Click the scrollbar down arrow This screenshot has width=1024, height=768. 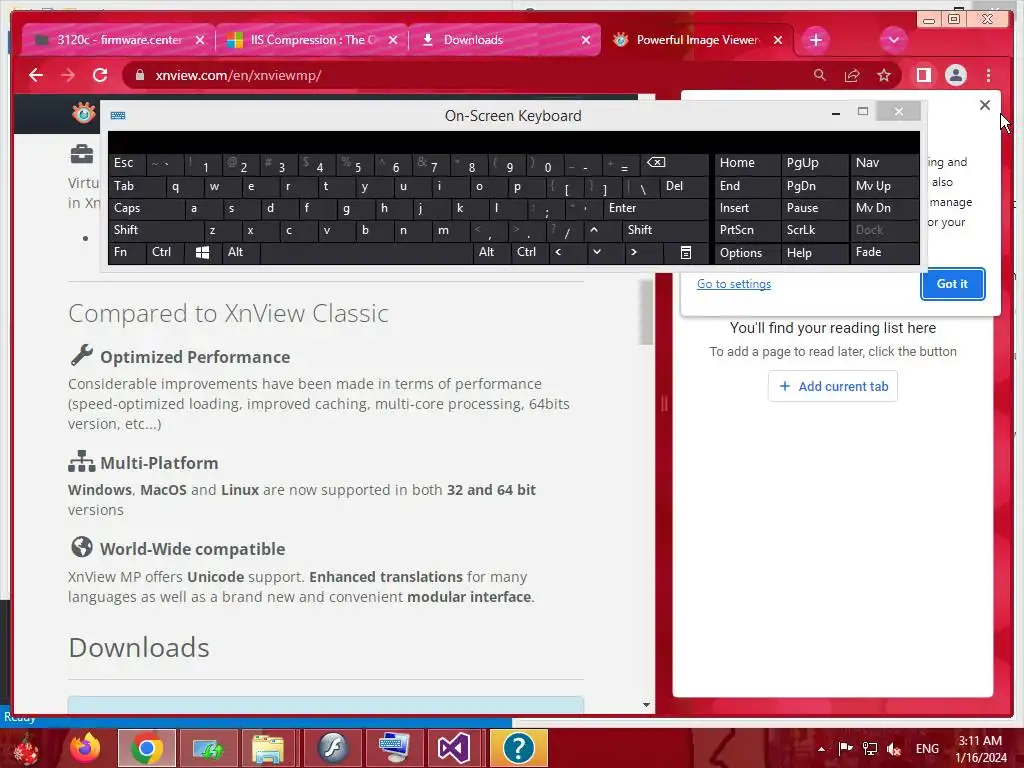click(x=646, y=705)
